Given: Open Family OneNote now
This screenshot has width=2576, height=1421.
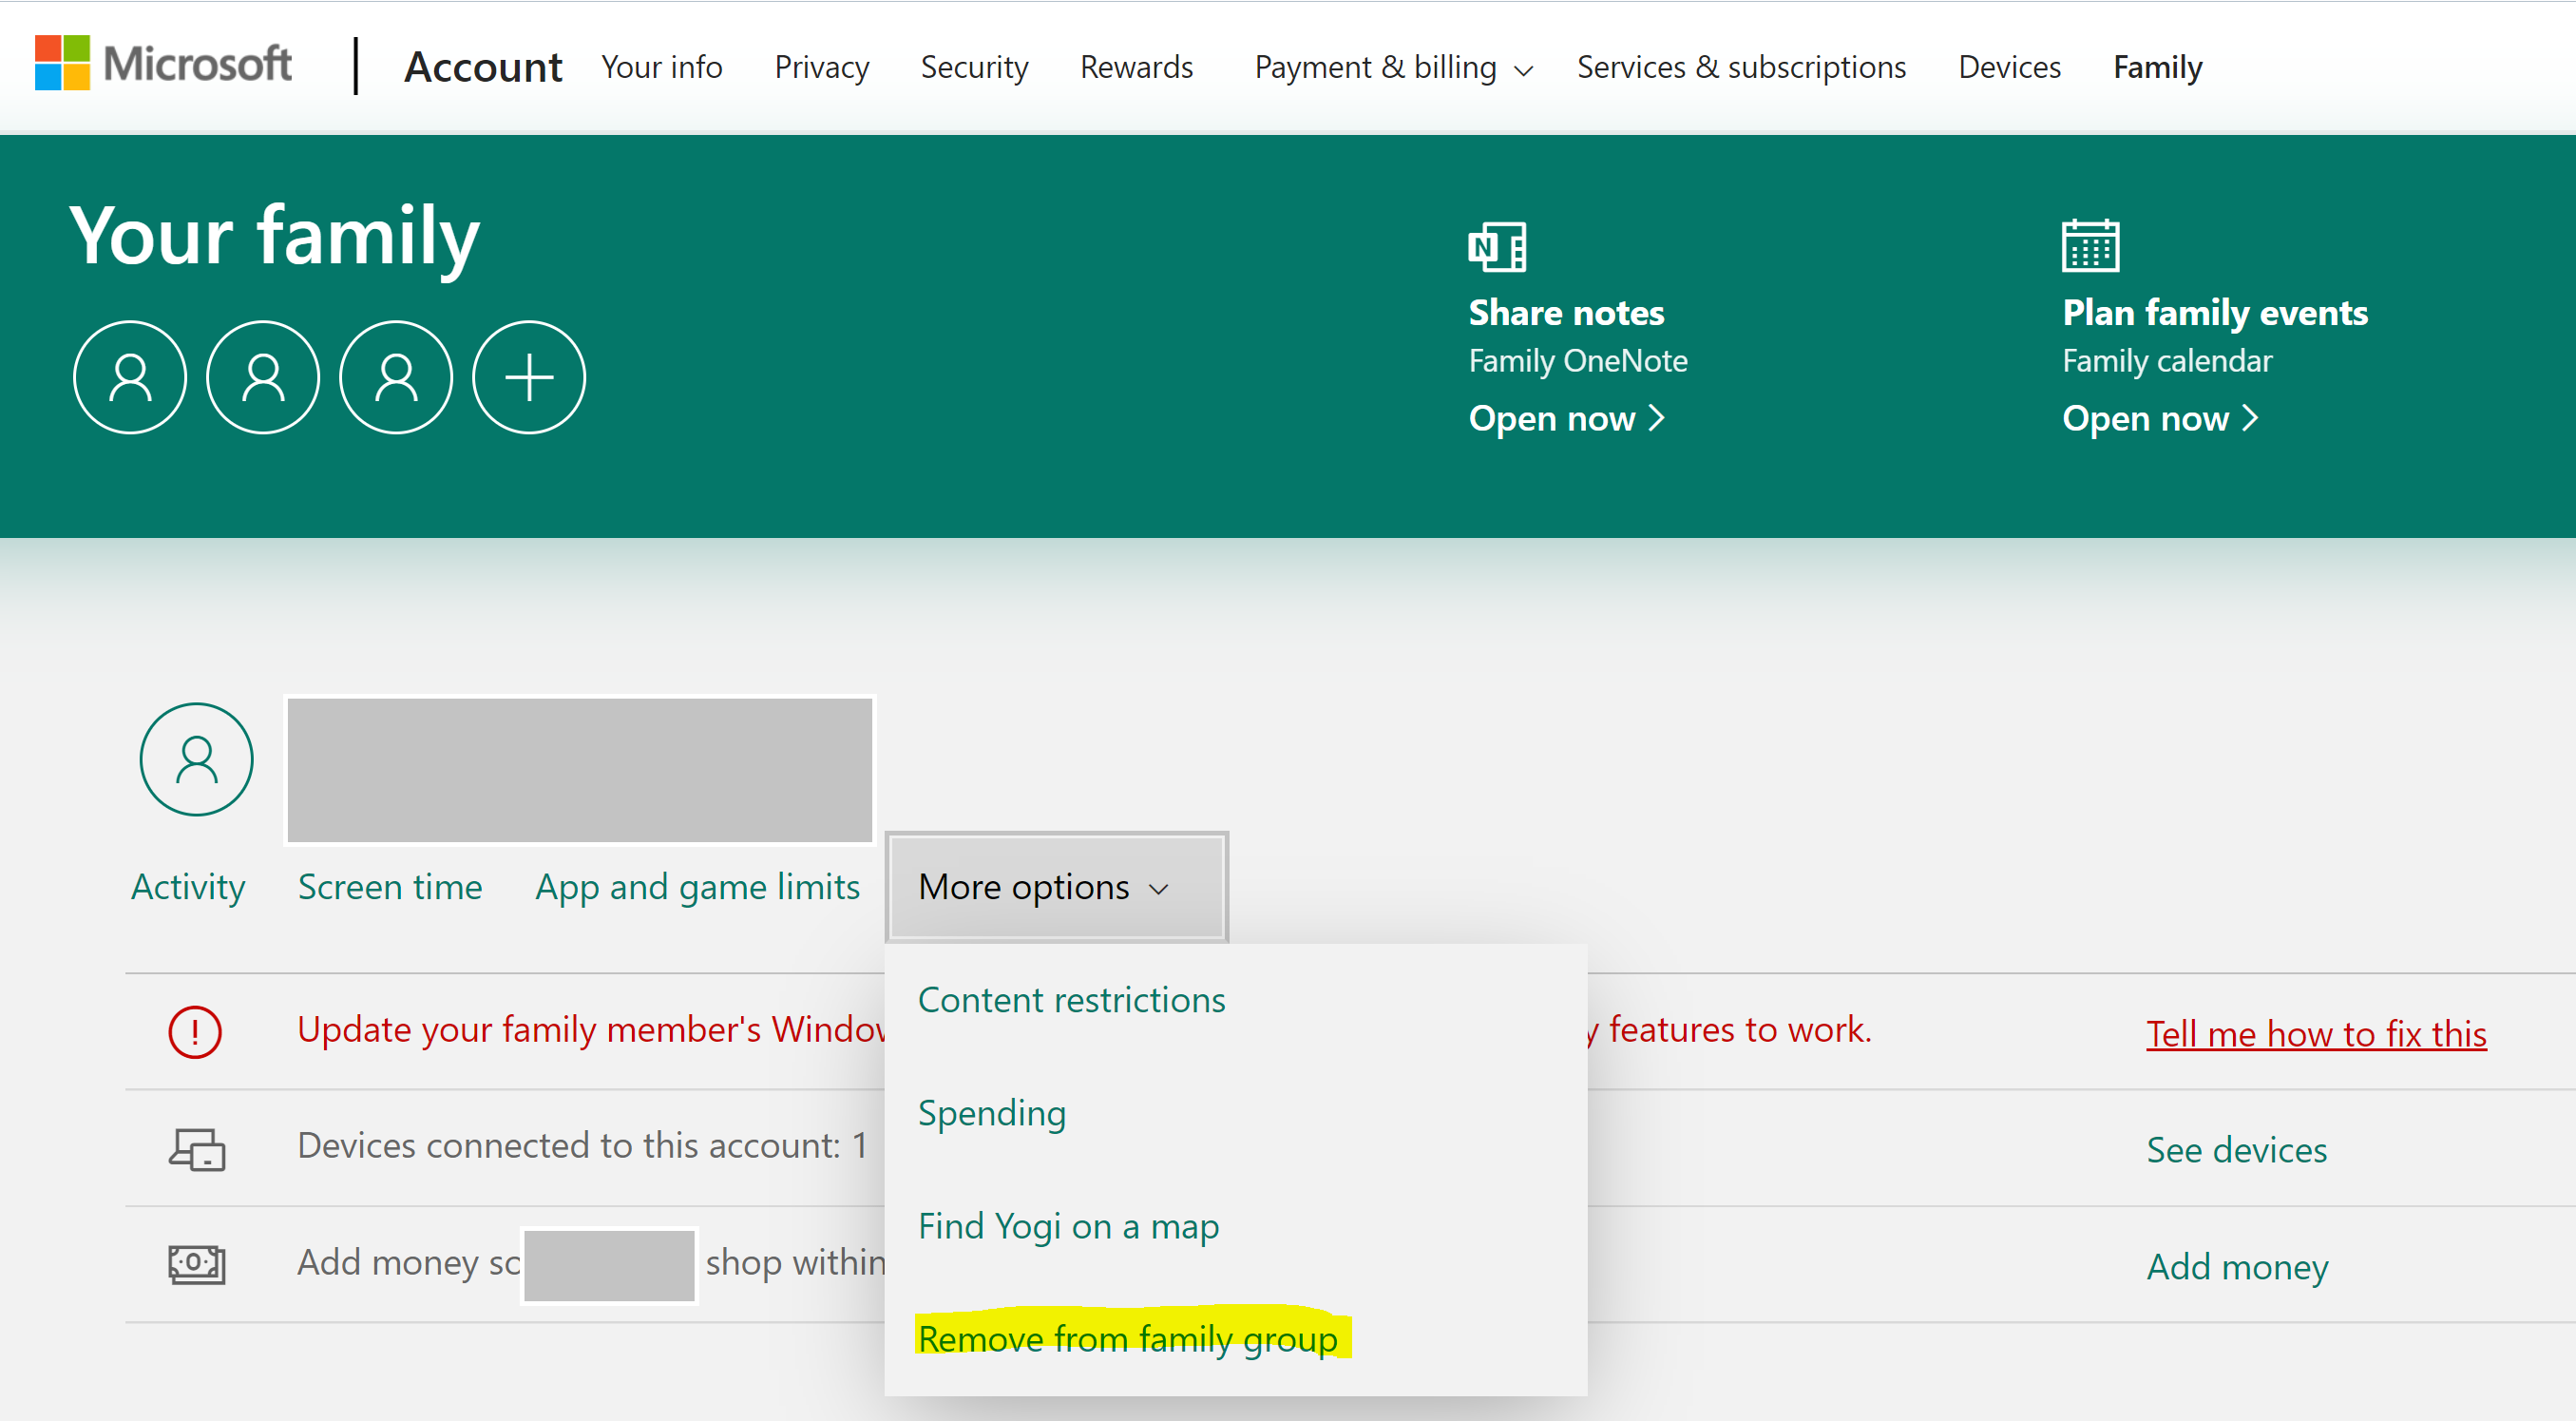Looking at the screenshot, I should tap(1562, 416).
